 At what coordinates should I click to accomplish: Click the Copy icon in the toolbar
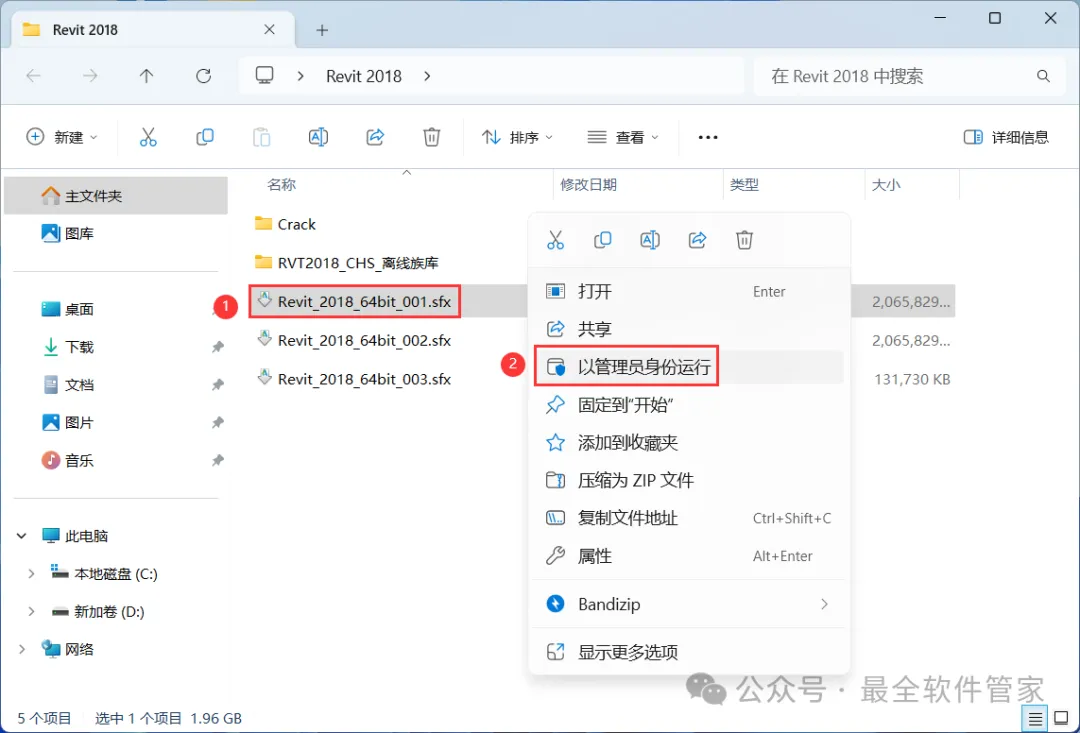click(x=205, y=137)
